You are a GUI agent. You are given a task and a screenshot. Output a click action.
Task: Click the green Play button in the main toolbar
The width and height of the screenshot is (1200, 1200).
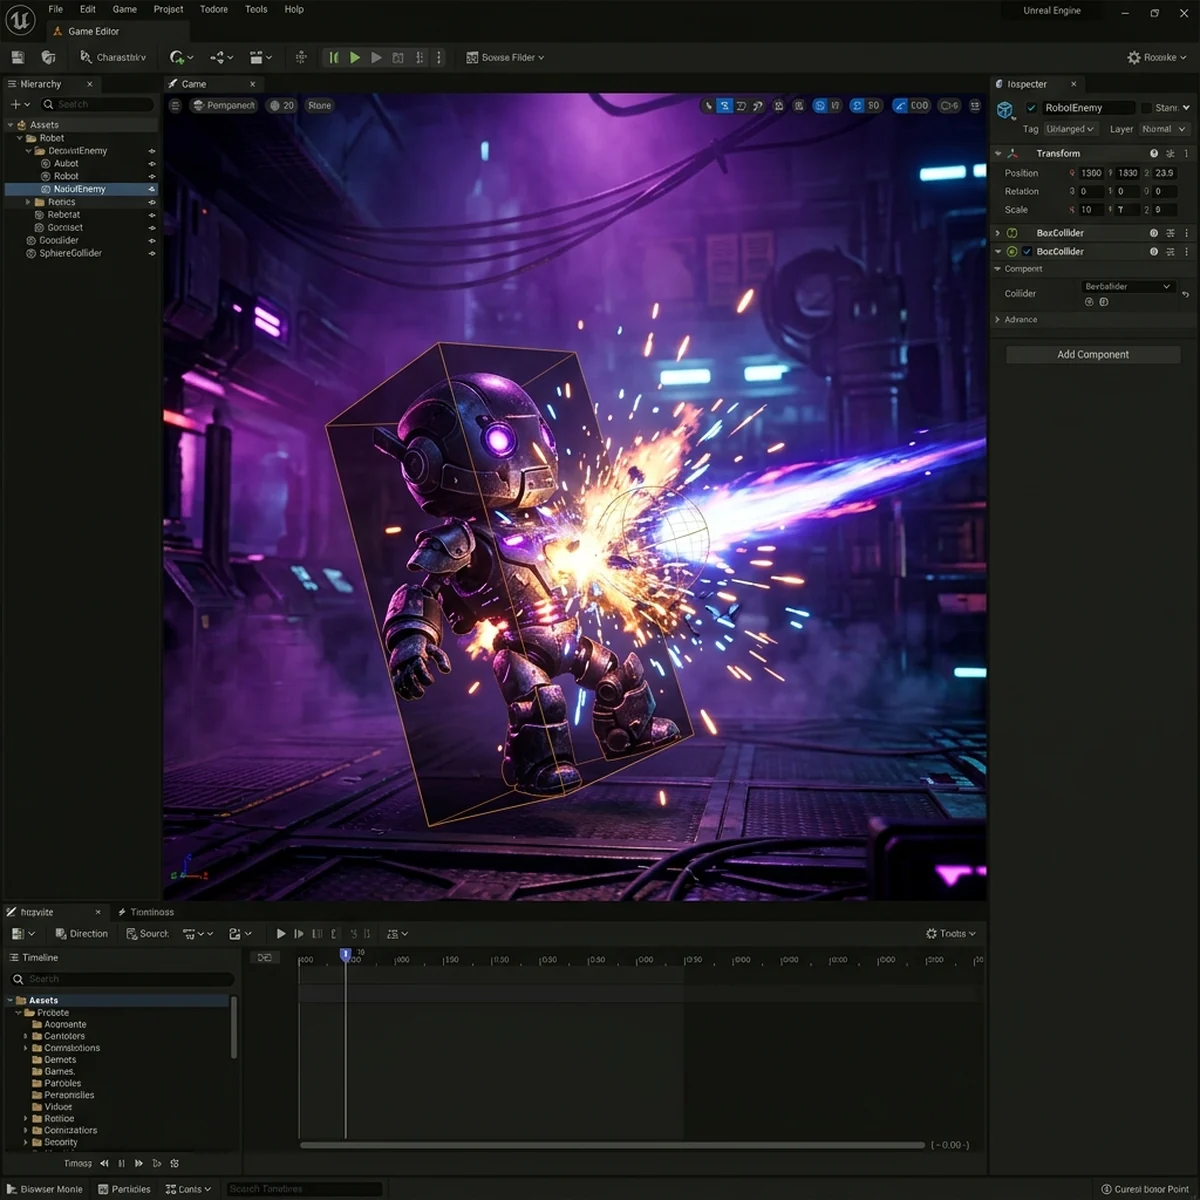(x=355, y=58)
